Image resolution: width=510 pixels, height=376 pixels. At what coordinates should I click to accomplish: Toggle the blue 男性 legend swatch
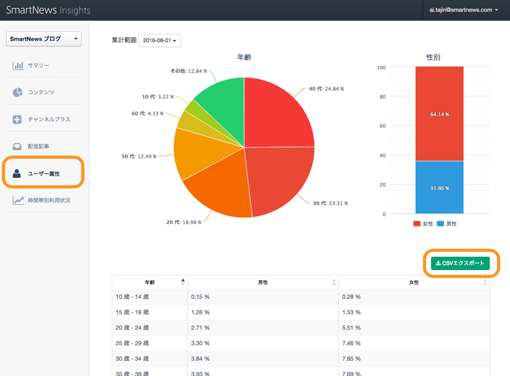tap(440, 224)
